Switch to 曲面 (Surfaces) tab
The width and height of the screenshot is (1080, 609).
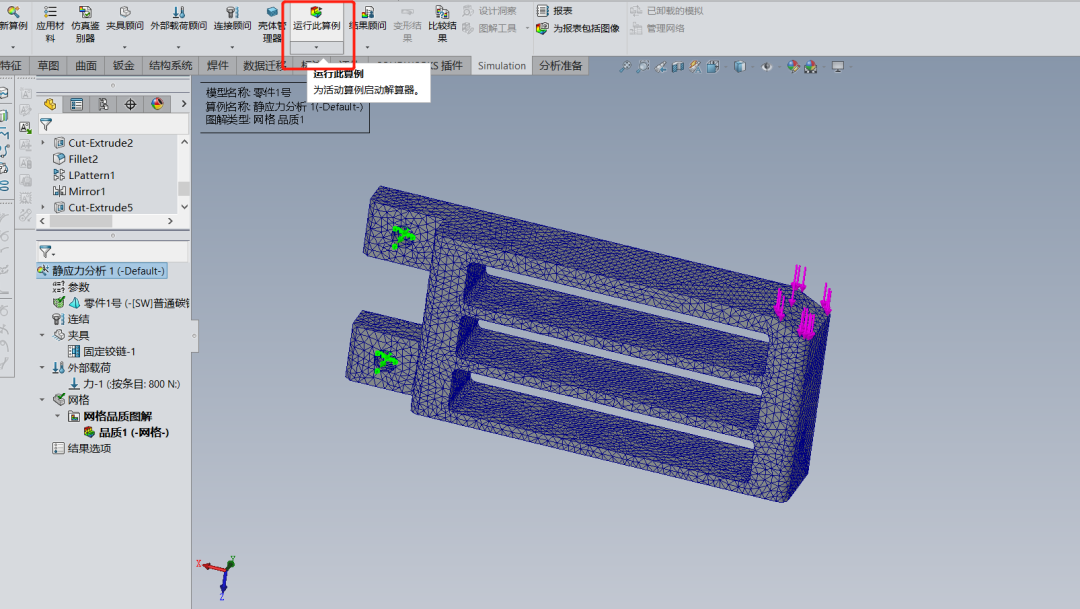point(86,65)
